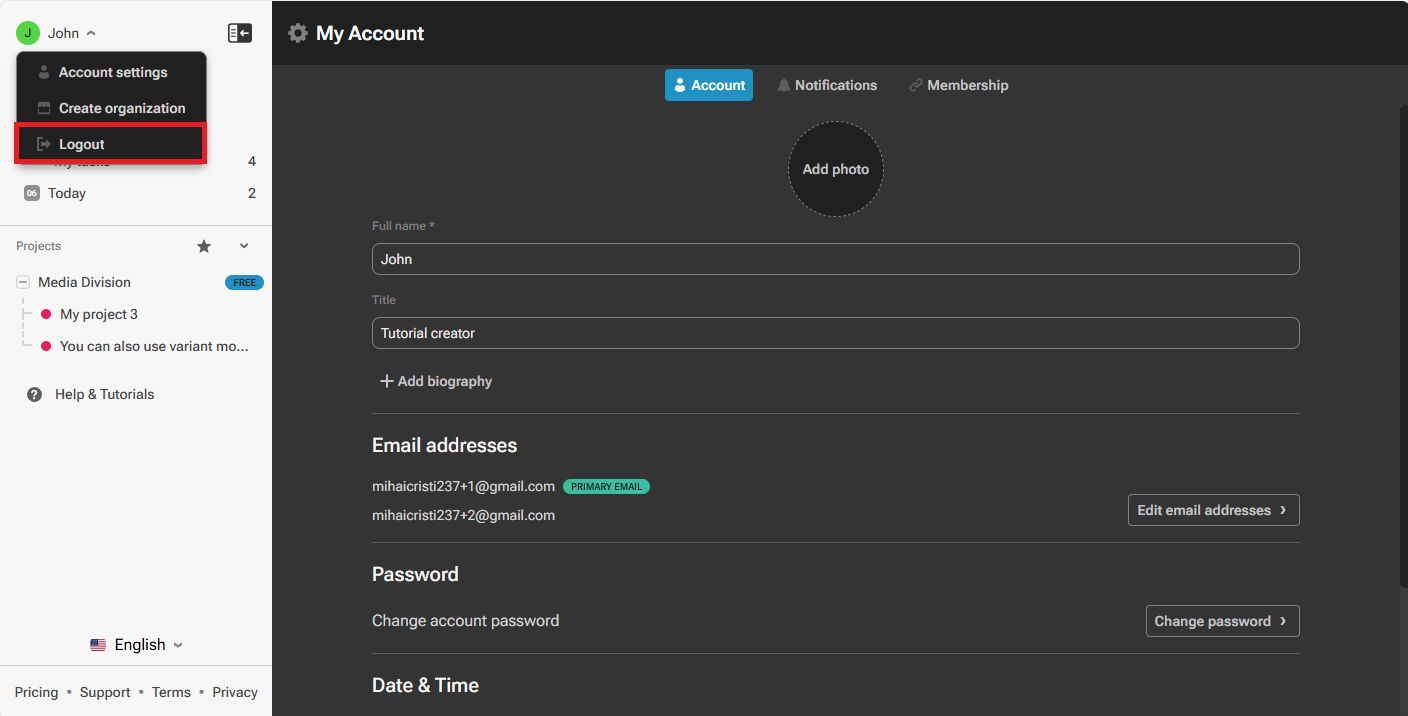Image resolution: width=1408 pixels, height=716 pixels.
Task: Click the sidebar collapse icon
Action: (240, 32)
